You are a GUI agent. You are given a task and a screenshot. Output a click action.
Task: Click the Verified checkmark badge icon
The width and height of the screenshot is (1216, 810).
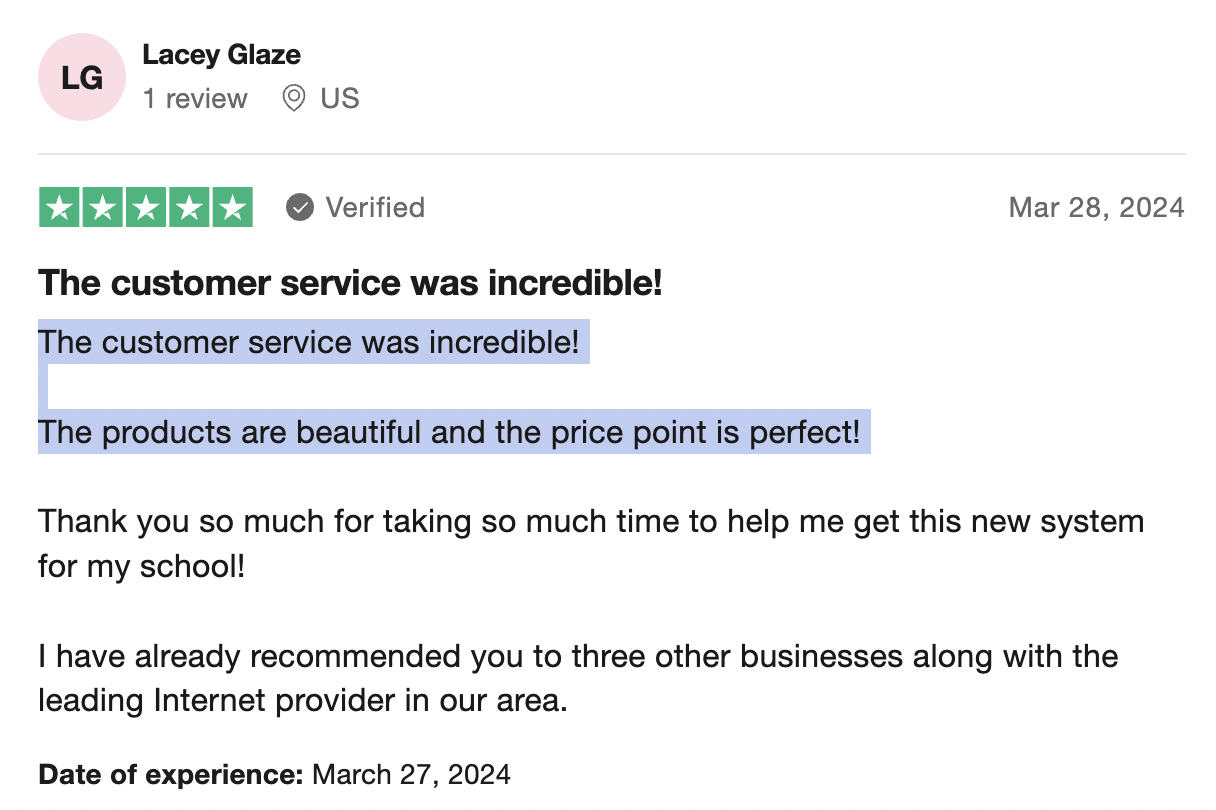coord(299,208)
